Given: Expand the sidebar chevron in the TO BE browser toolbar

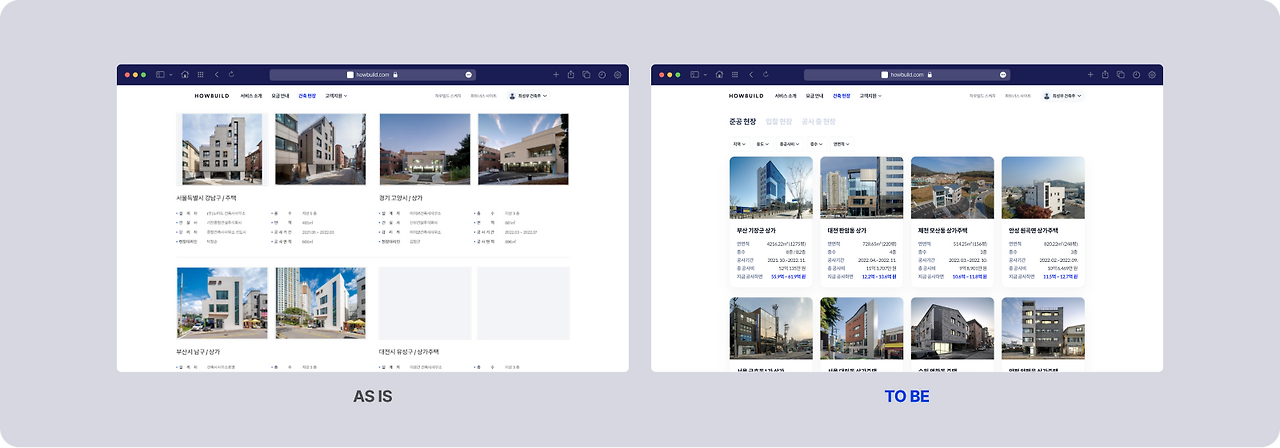Looking at the screenshot, I should coord(704,74).
